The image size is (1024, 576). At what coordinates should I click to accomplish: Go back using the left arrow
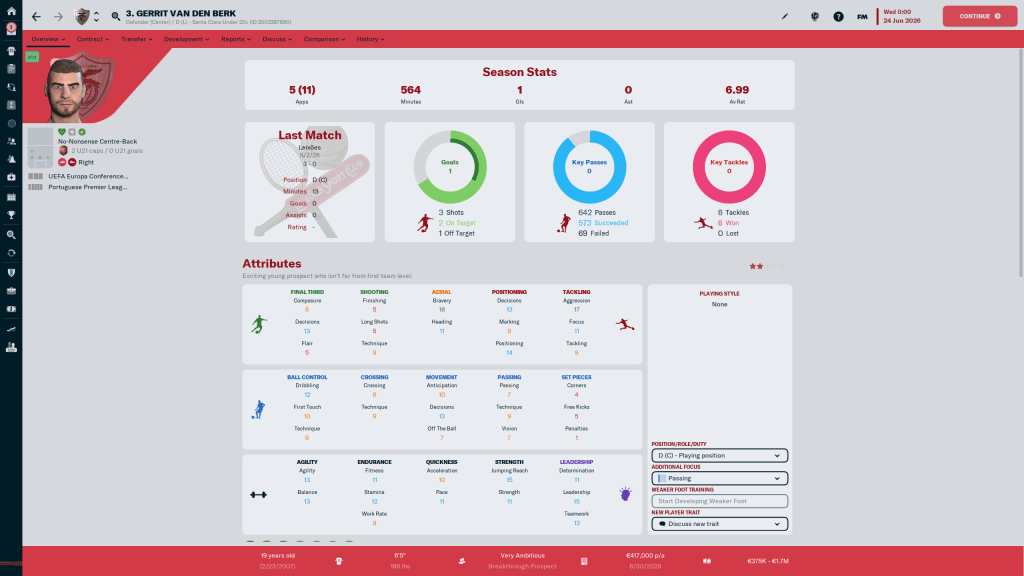pos(36,16)
